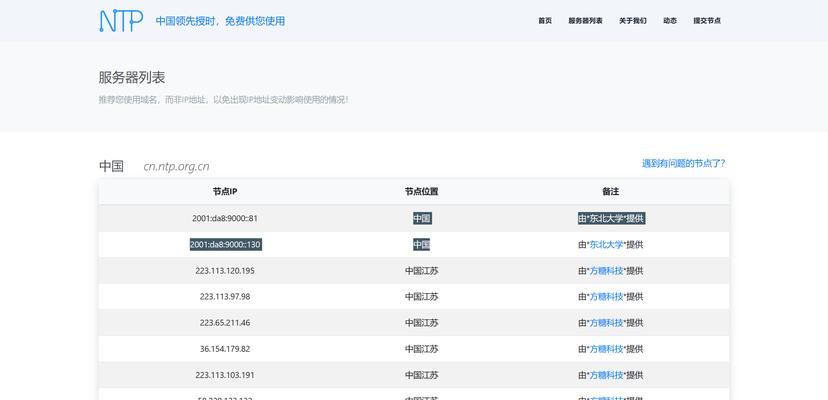Click the NTP logo

point(121,21)
